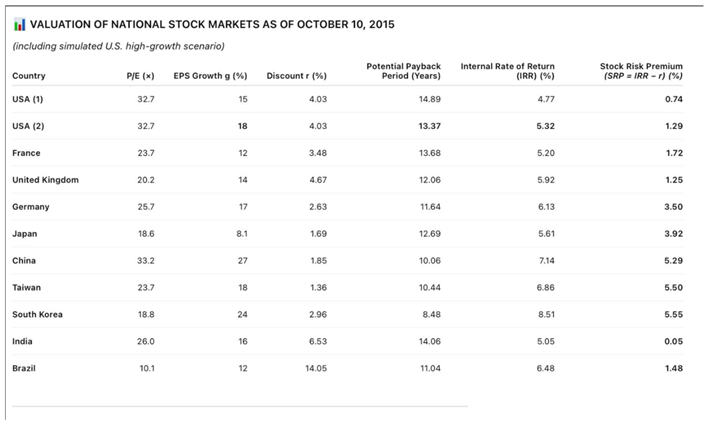
Task: Select the EPS Growth g (%) header
Action: coord(209,76)
